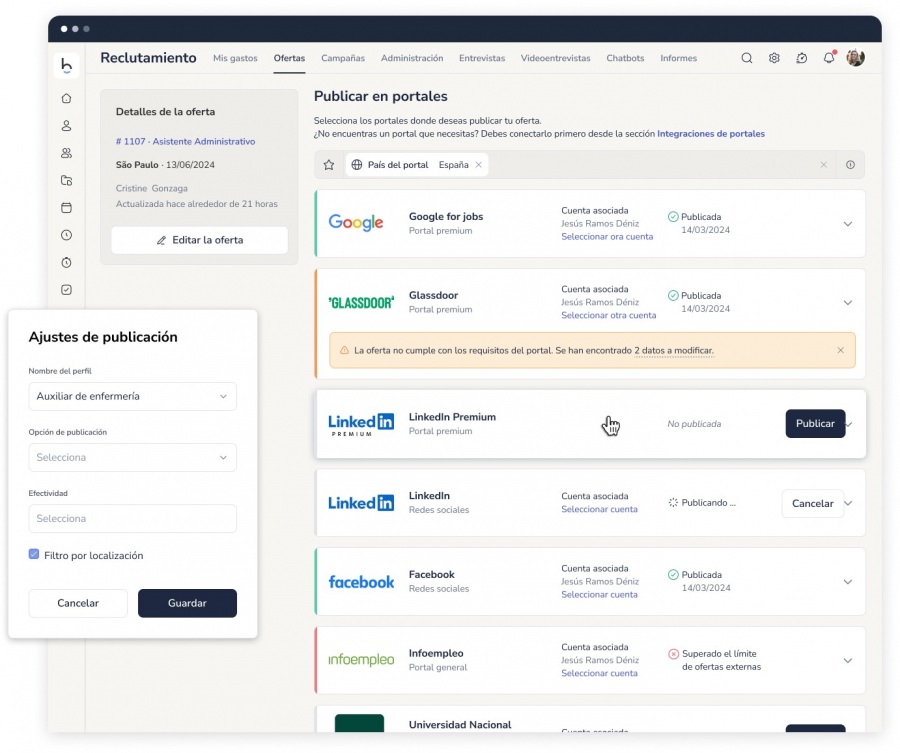Click Superado el límite status text
Viewport: 900px width, 753px height.
coord(721,660)
